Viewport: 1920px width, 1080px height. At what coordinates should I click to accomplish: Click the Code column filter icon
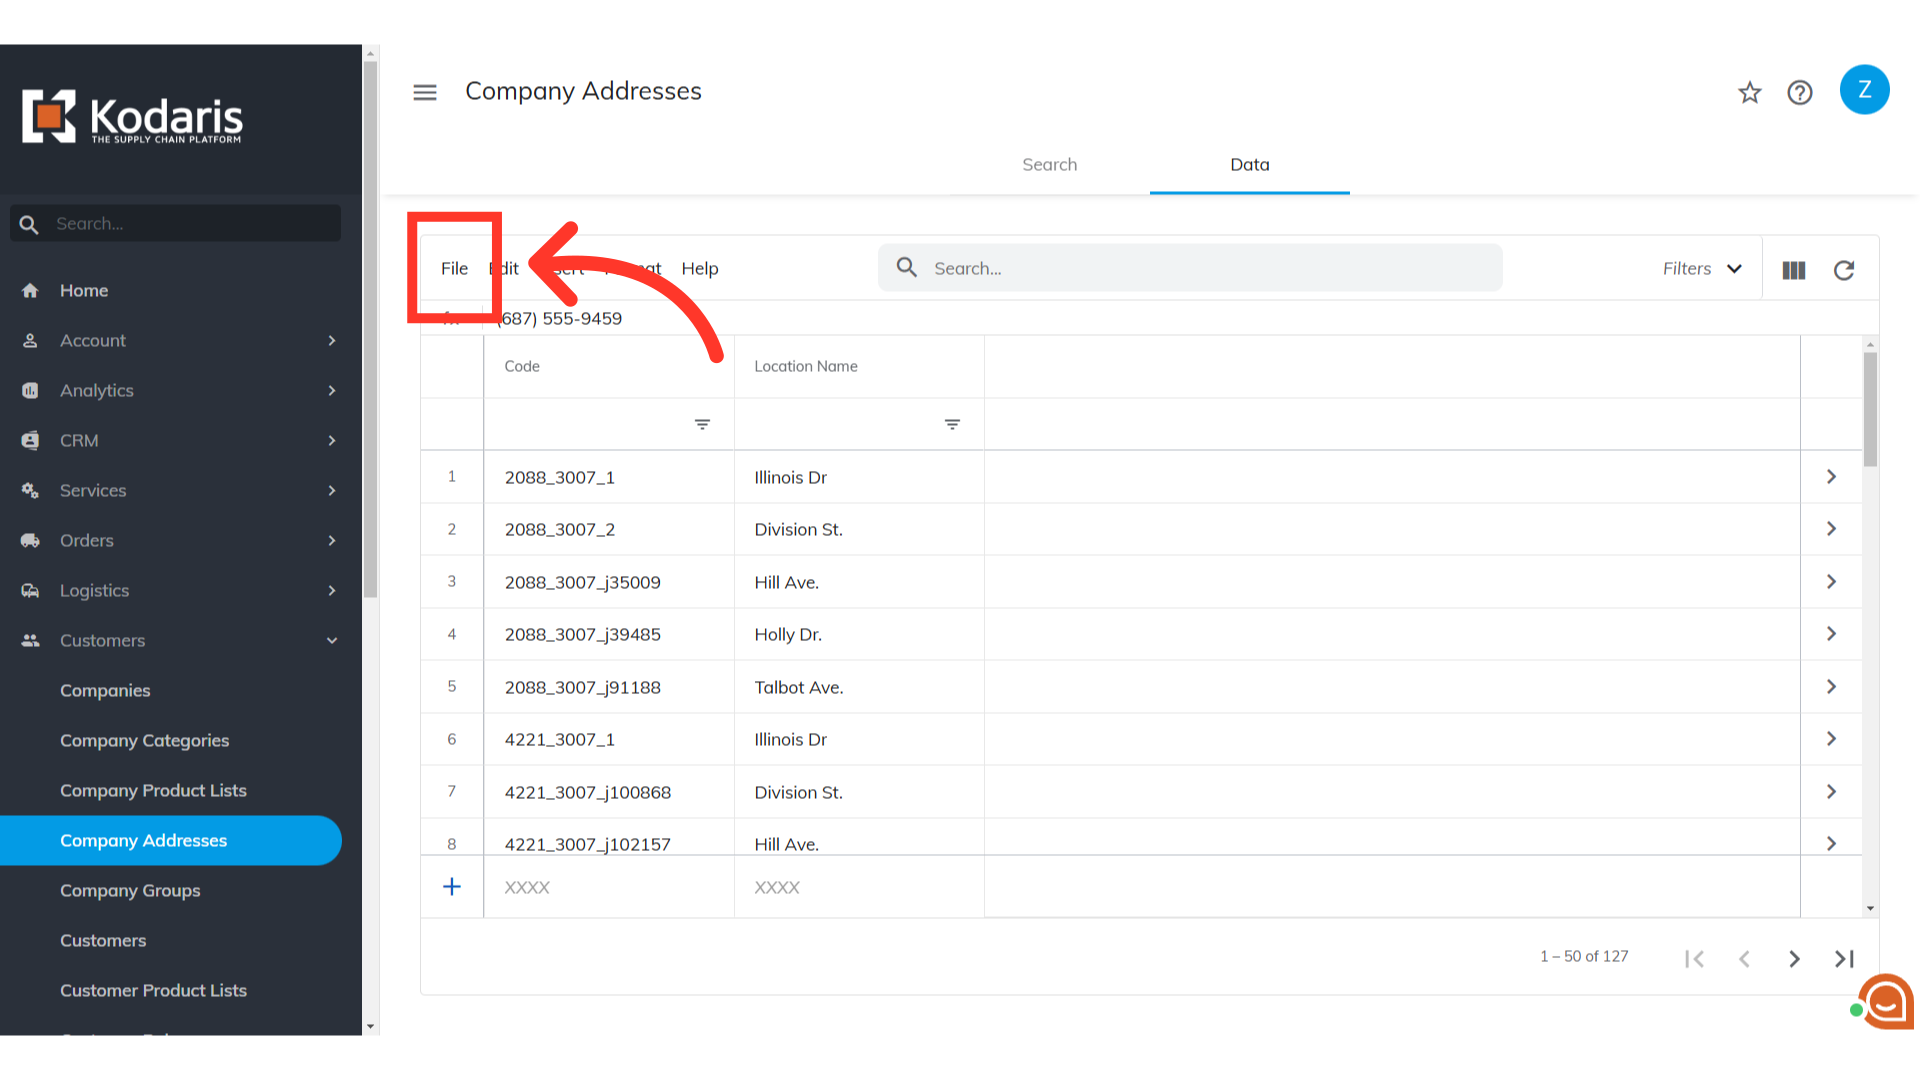[702, 425]
